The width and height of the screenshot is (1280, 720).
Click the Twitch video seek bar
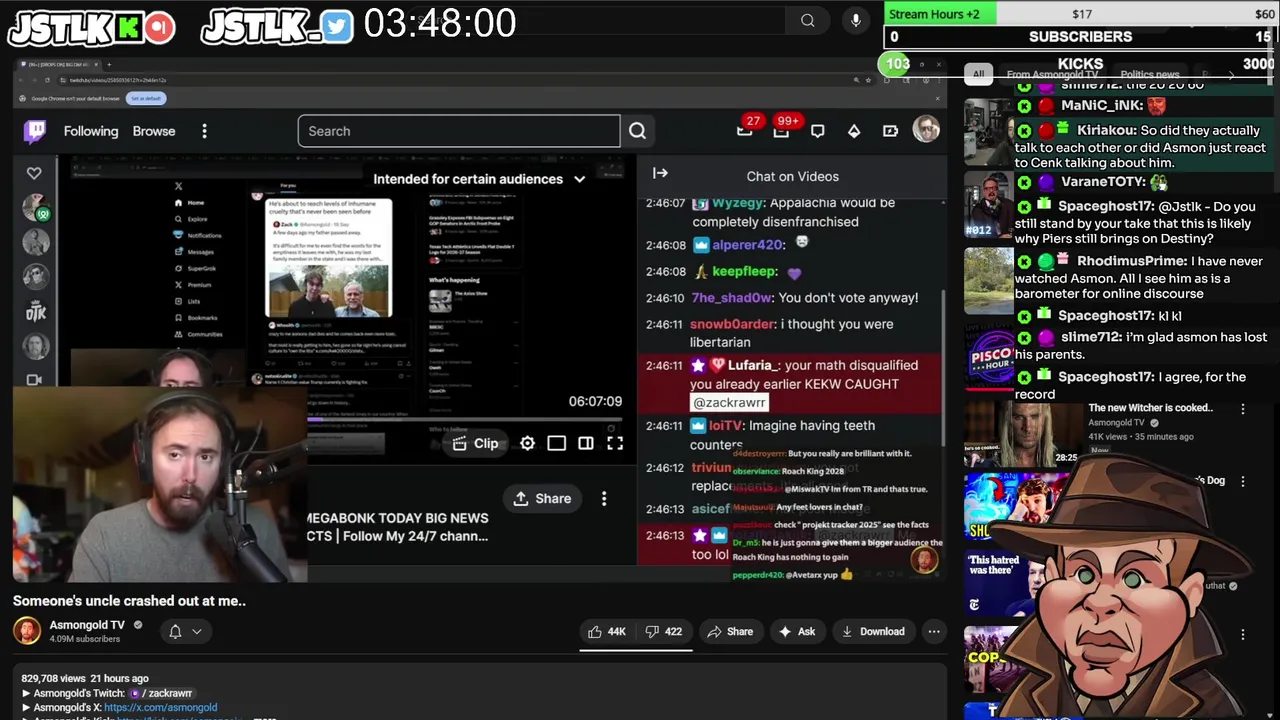point(465,421)
